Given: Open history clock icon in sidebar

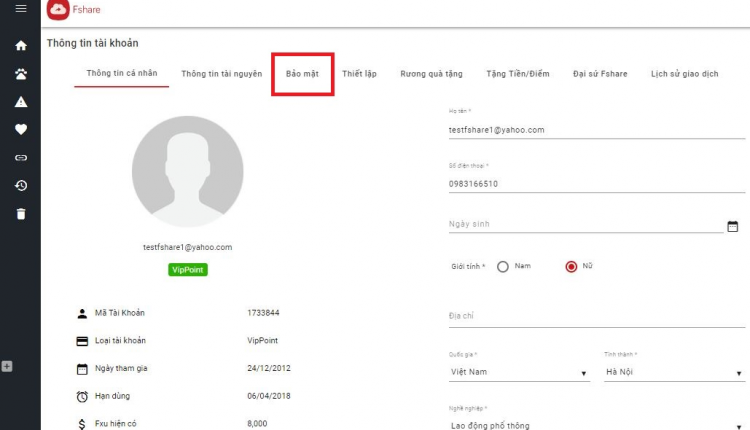Looking at the screenshot, I should coord(21,185).
